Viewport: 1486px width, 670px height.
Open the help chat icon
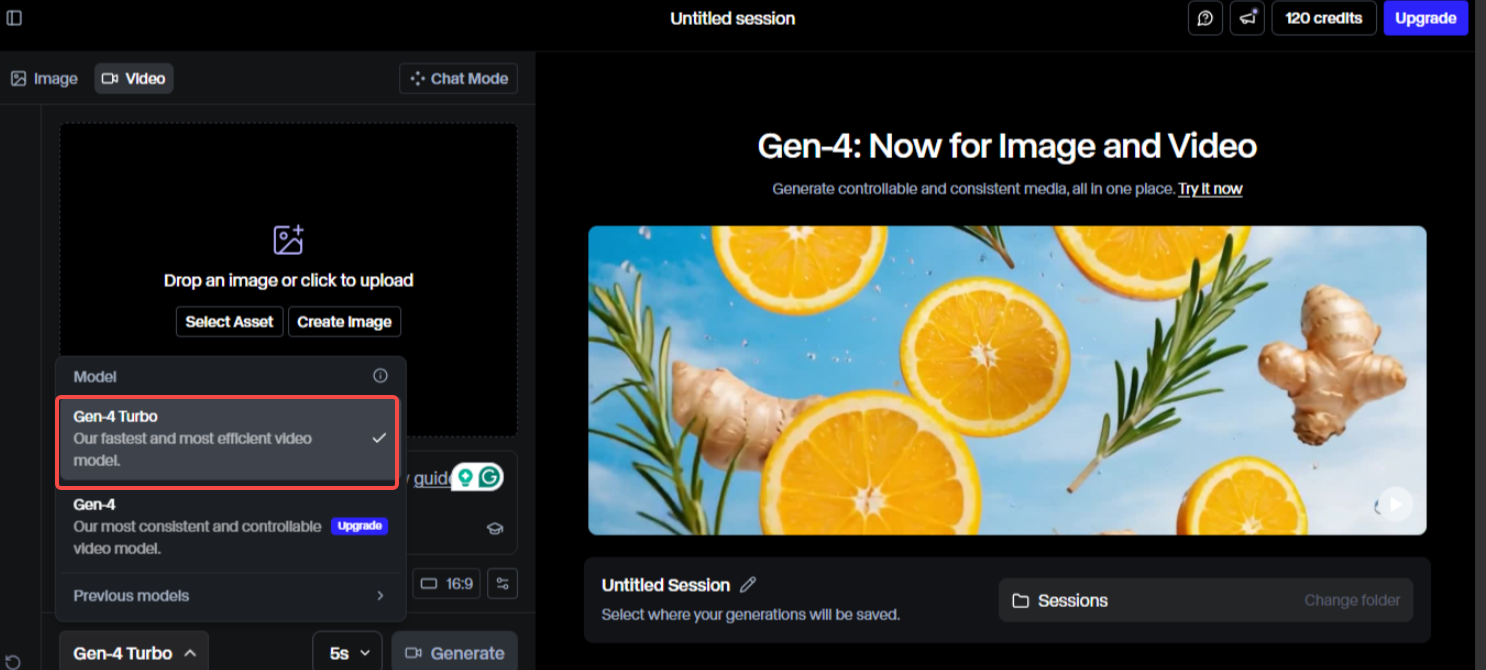[1205, 18]
